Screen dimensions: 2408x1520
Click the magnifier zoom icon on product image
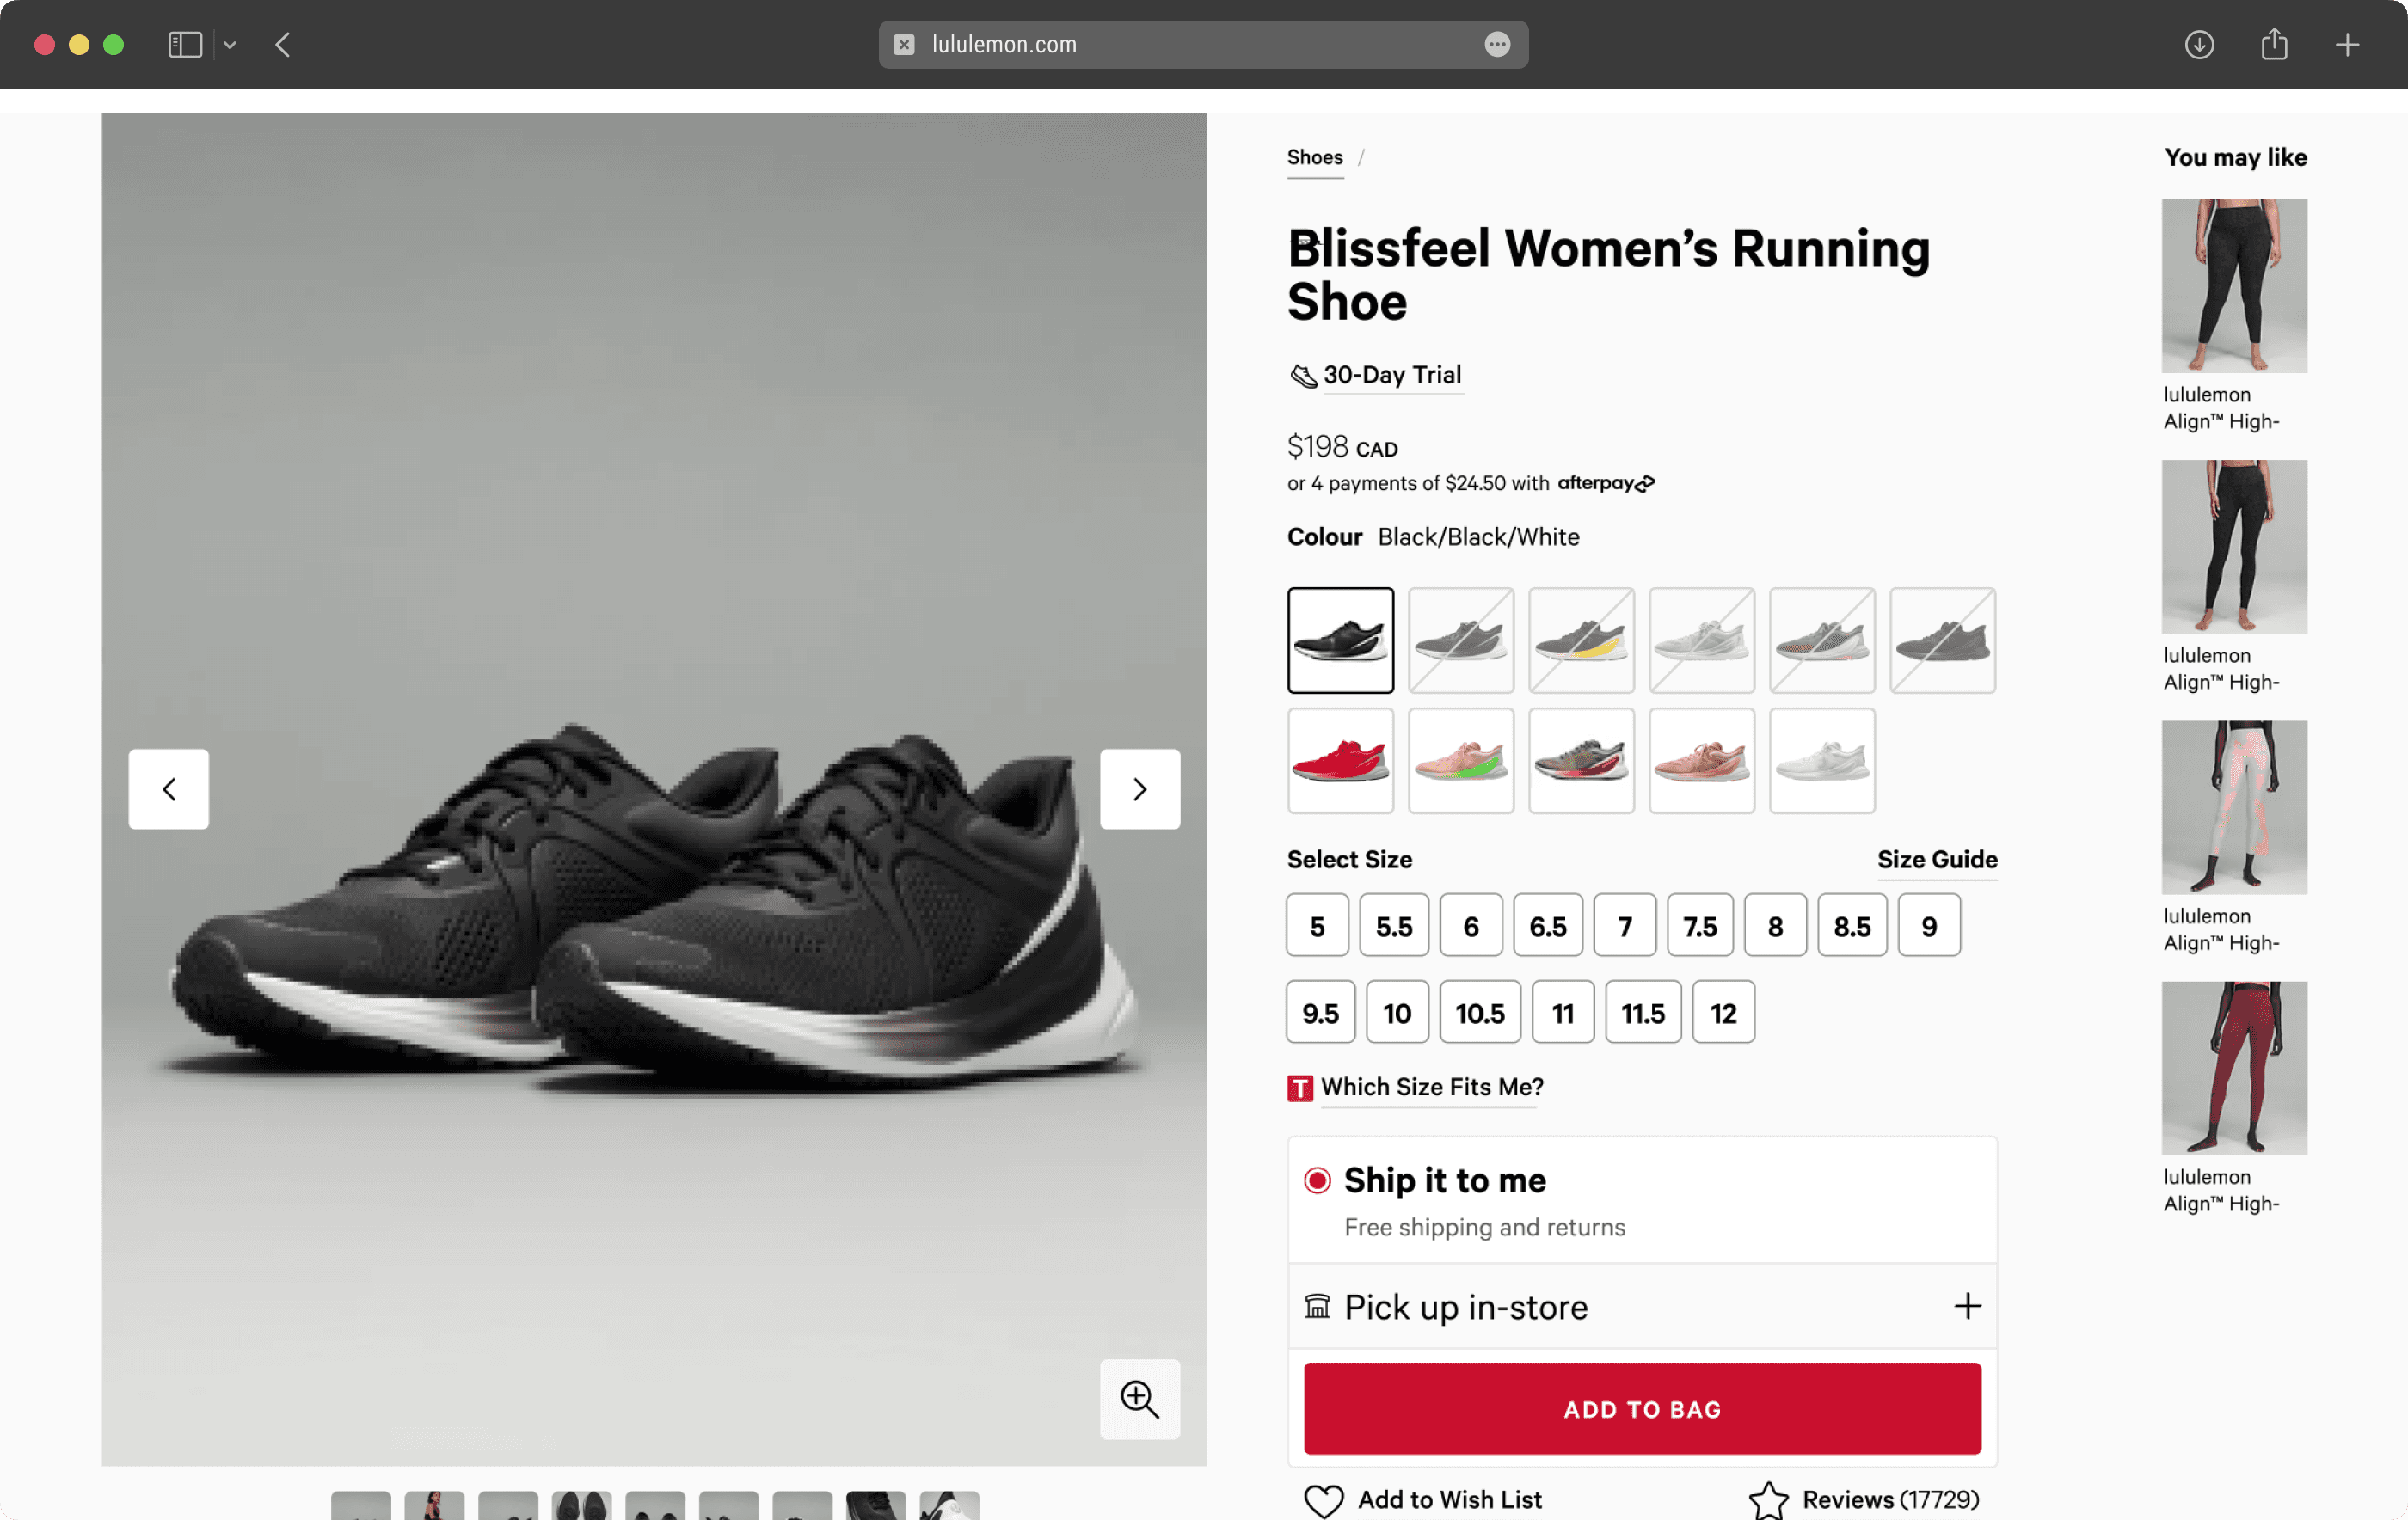[x=1139, y=1398]
